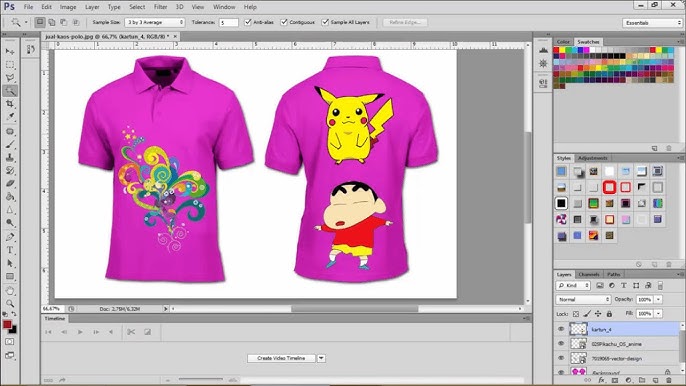The image size is (686, 386).
Task: Click the Refine Edge button
Action: click(x=405, y=22)
